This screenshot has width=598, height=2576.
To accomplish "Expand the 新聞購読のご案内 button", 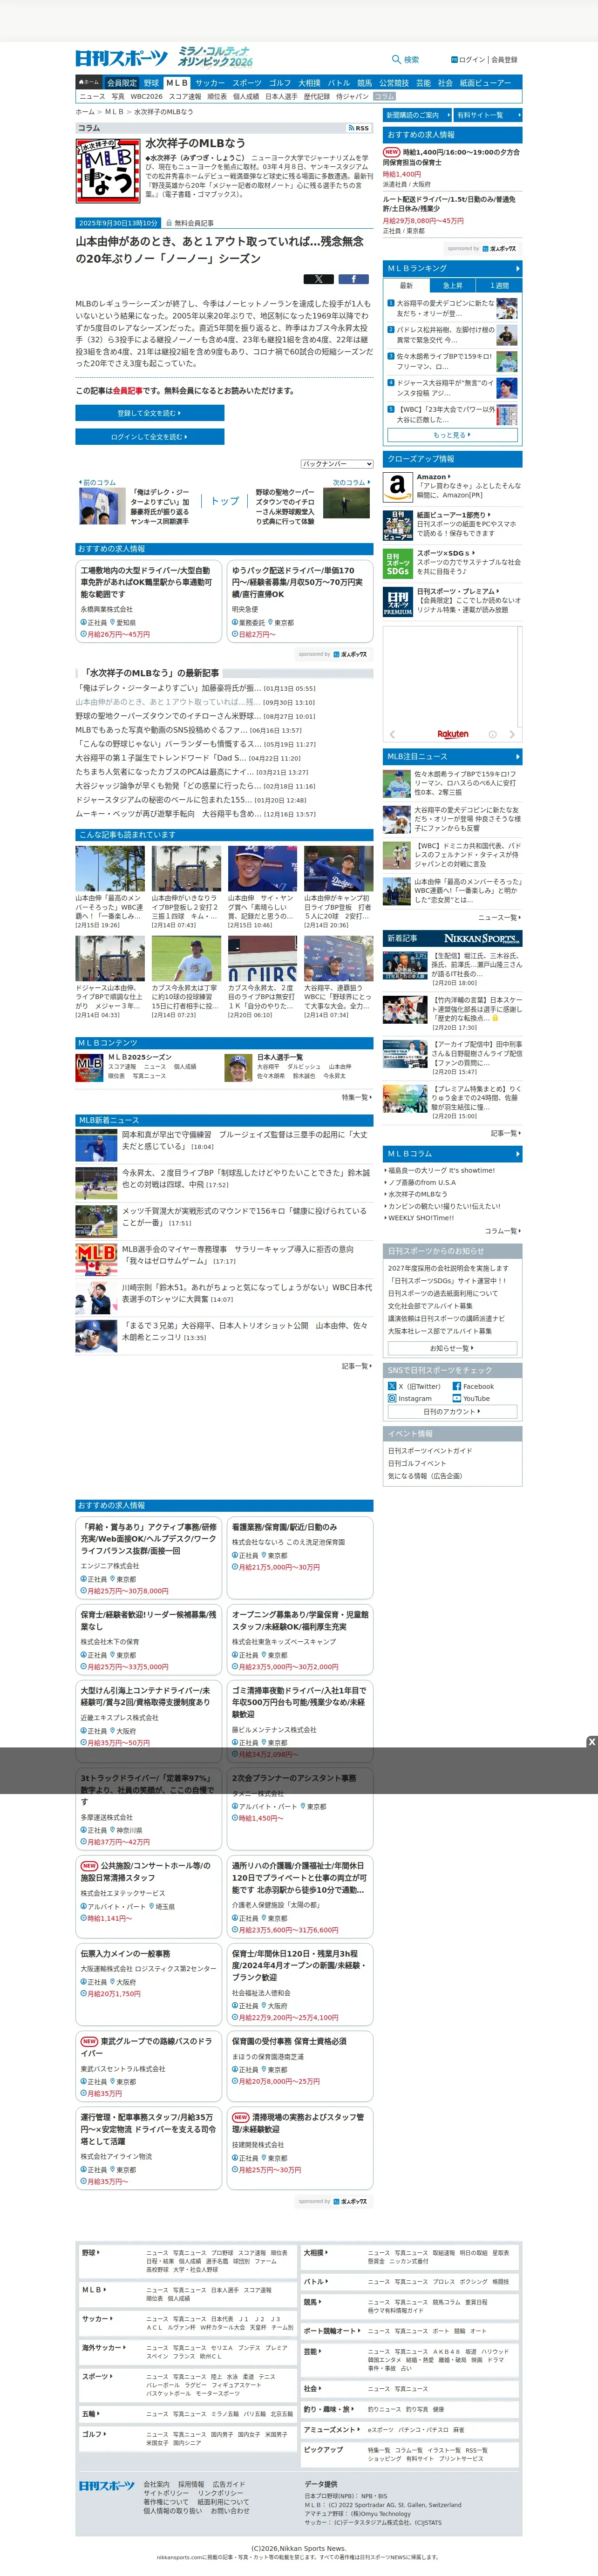I will click(x=416, y=115).
